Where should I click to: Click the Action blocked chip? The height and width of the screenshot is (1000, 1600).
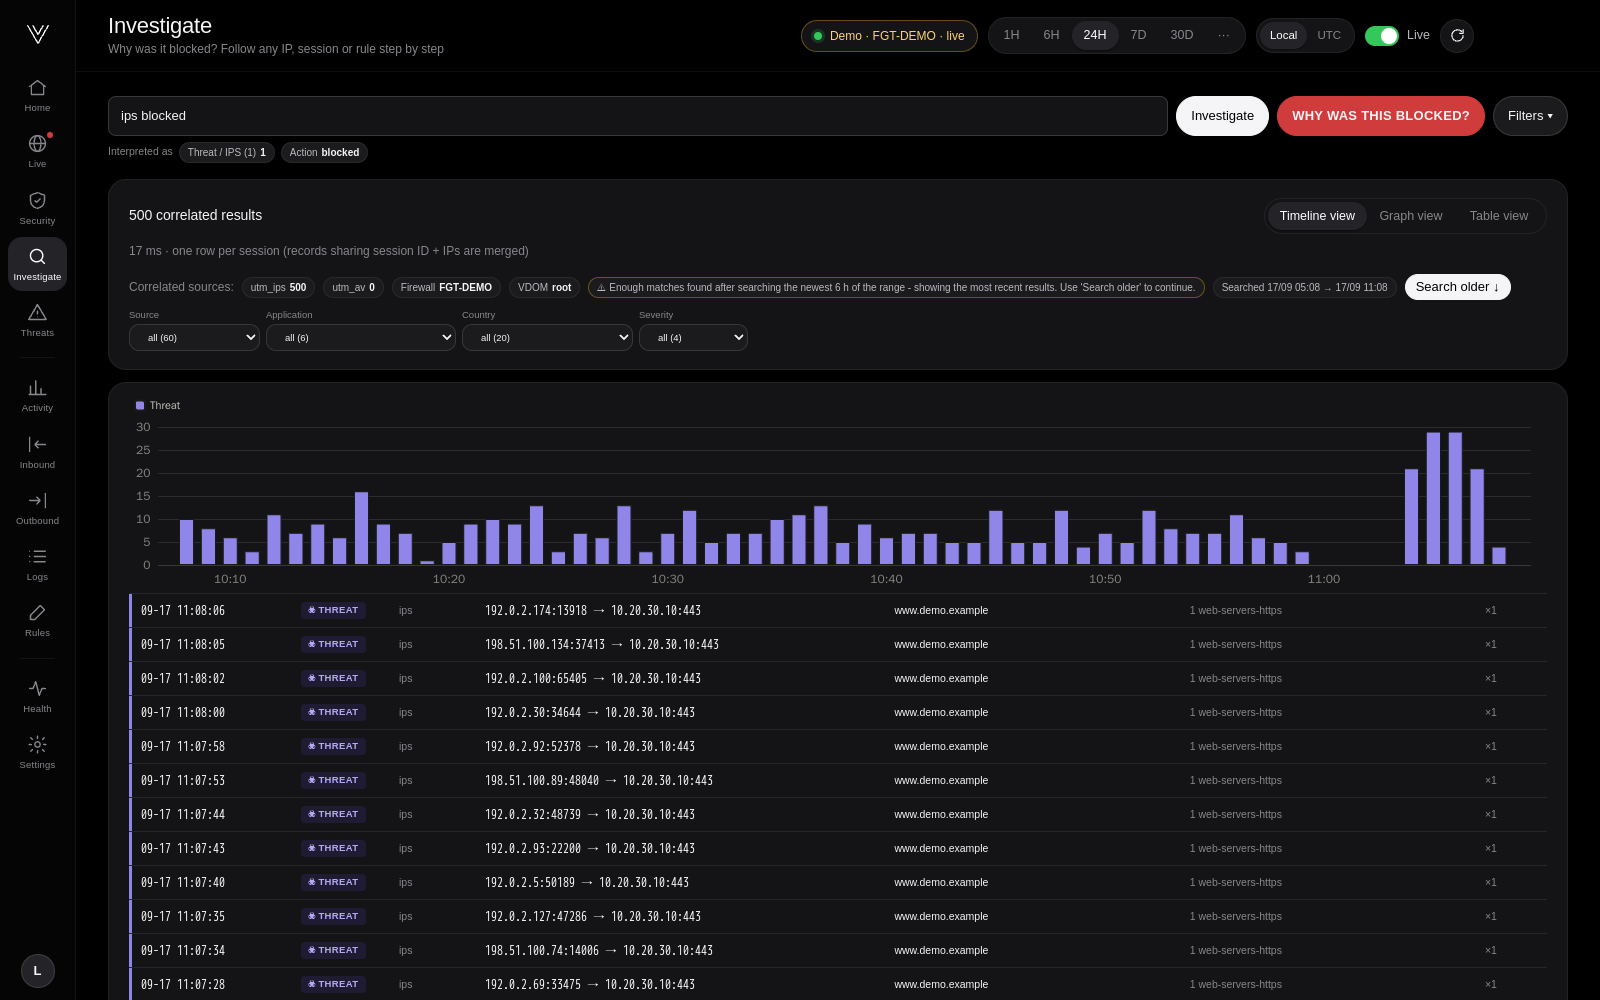(x=324, y=152)
